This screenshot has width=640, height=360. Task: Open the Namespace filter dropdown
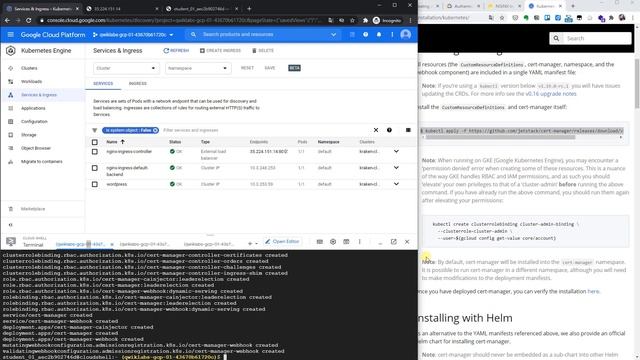198,68
